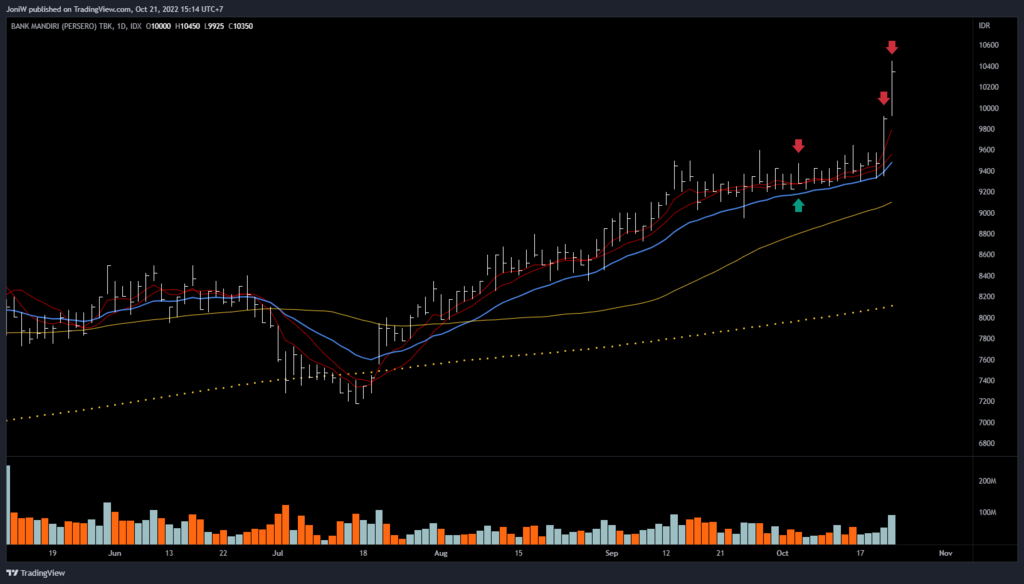
Task: Click the Sep label on time axis
Action: [x=611, y=551]
